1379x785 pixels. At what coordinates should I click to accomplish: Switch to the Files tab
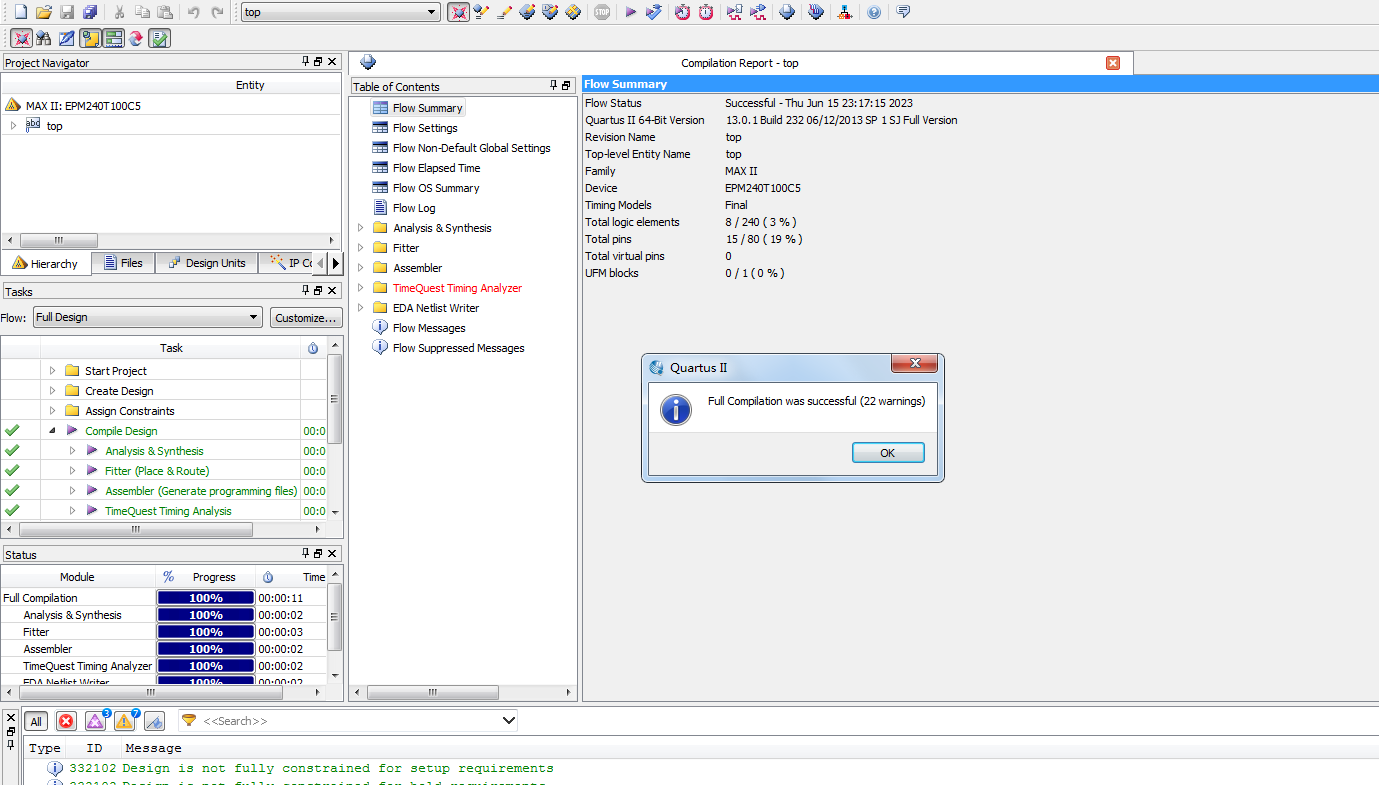pyautogui.click(x=123, y=263)
